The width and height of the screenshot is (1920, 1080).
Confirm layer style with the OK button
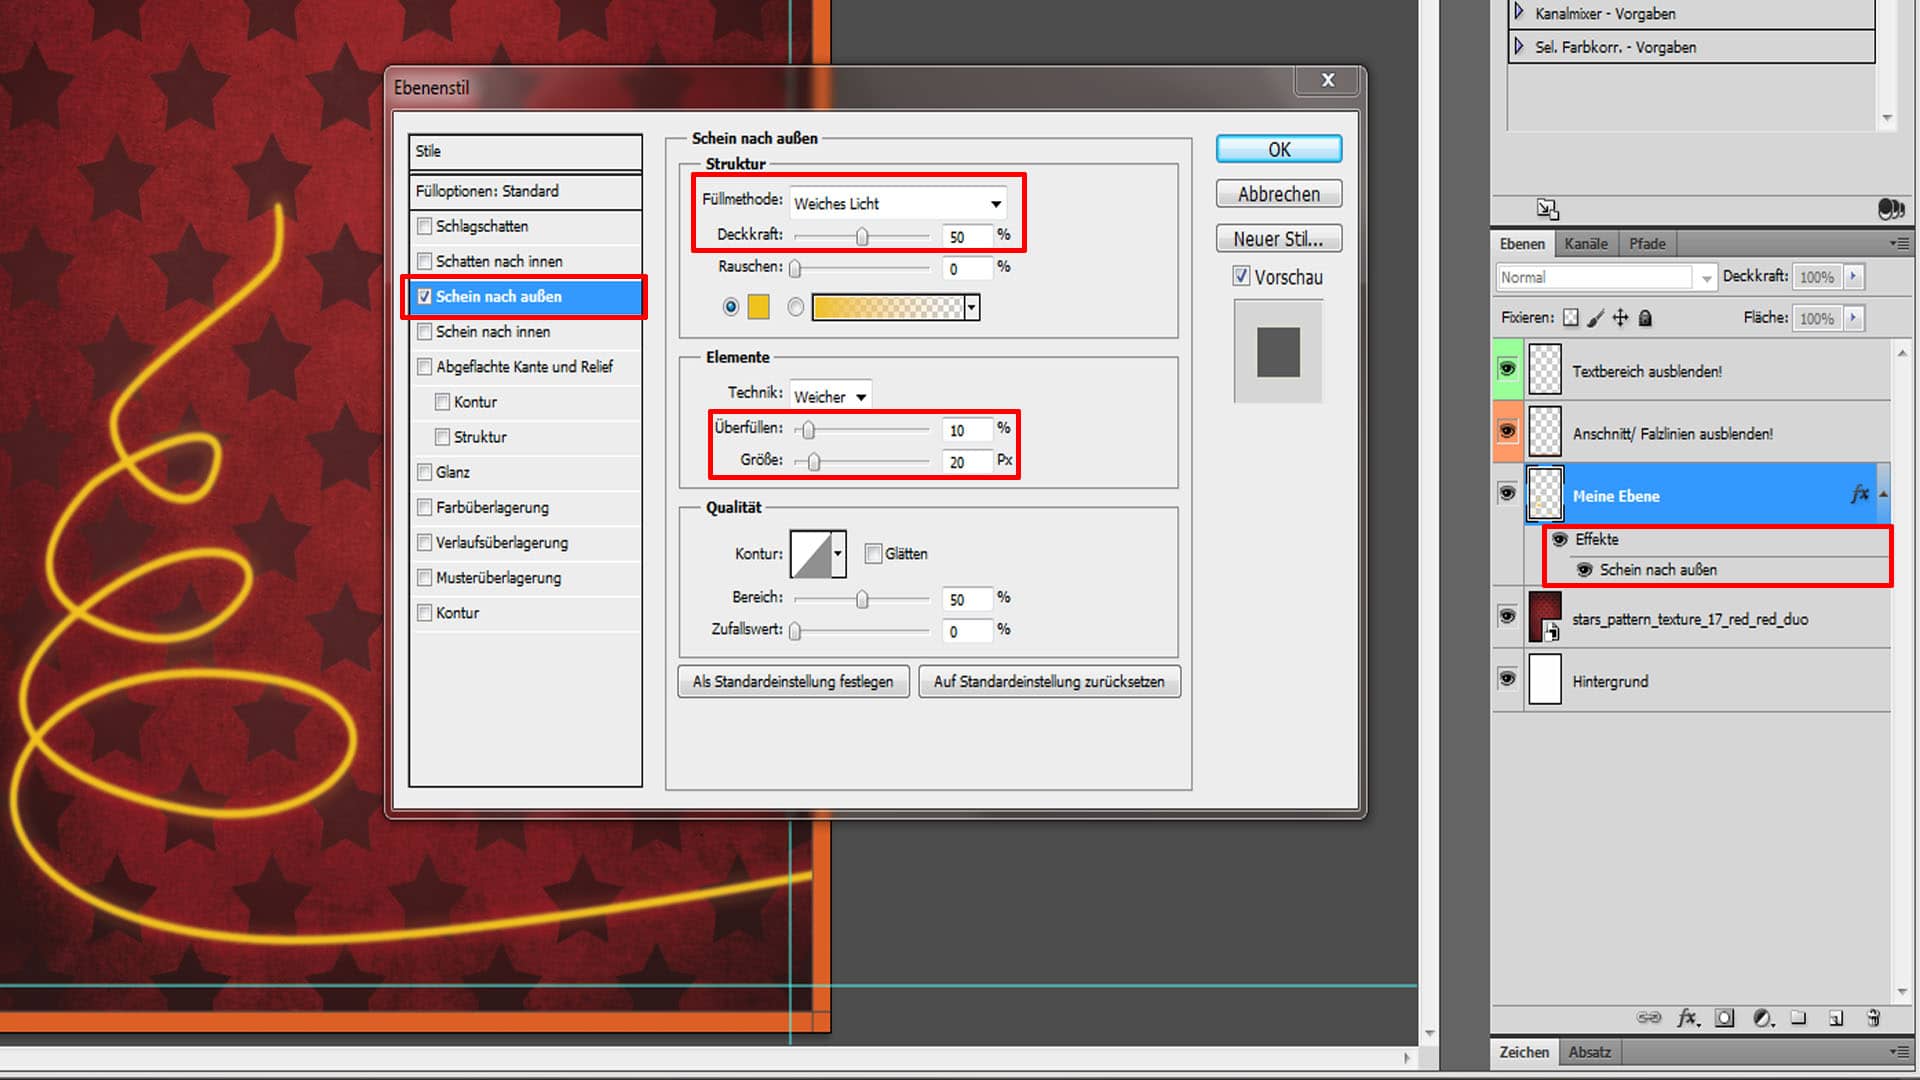[x=1277, y=148]
